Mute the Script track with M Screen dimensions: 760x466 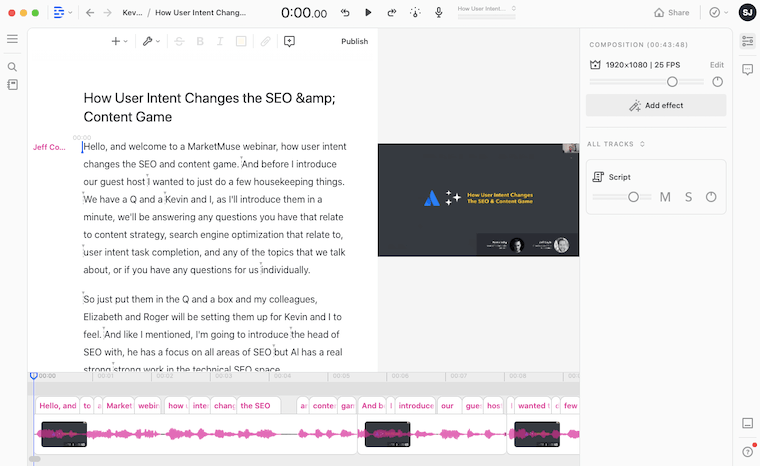665,197
